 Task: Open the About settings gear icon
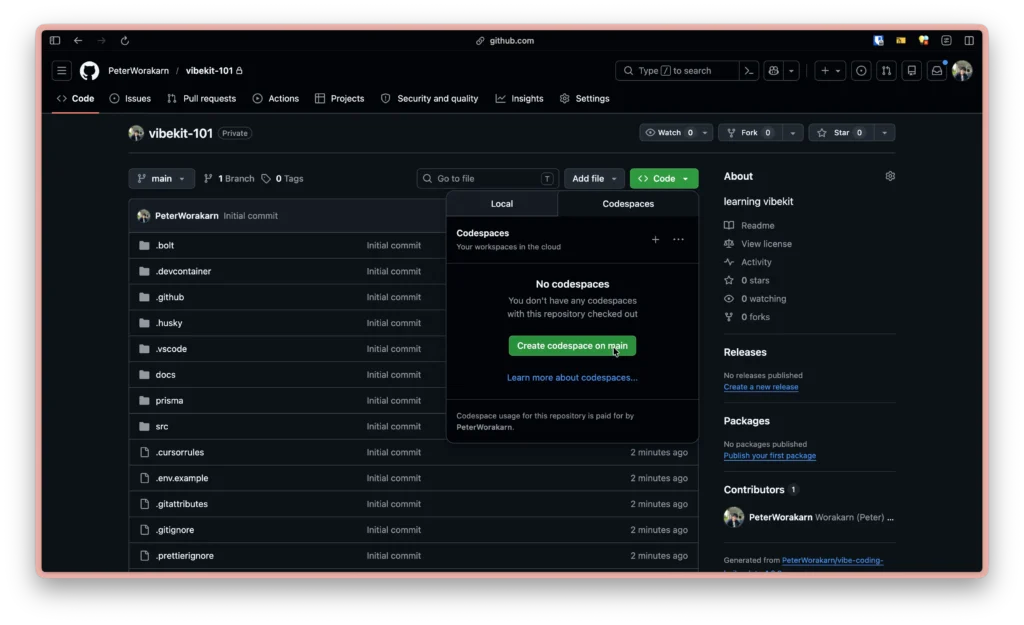coord(889,176)
